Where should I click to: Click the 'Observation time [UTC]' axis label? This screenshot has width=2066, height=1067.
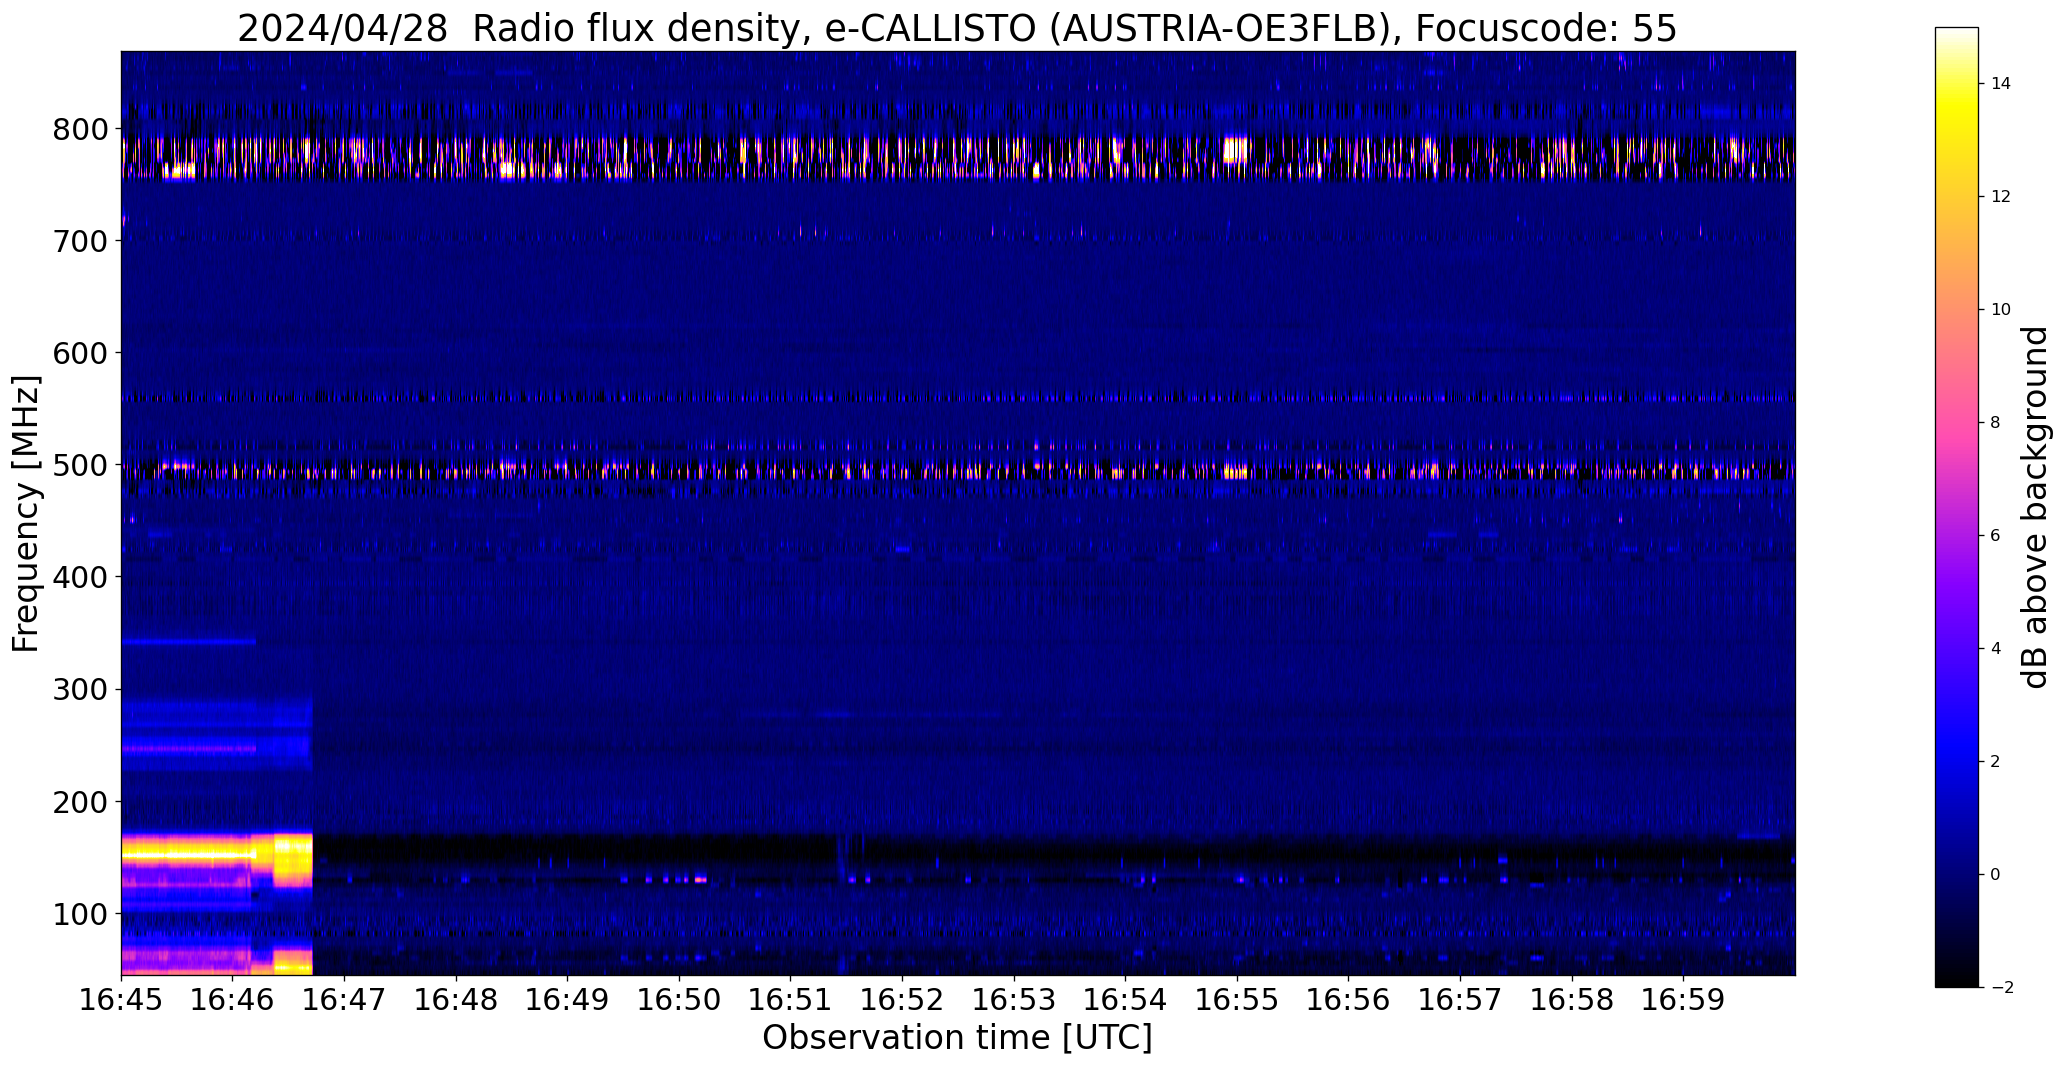pos(957,1037)
